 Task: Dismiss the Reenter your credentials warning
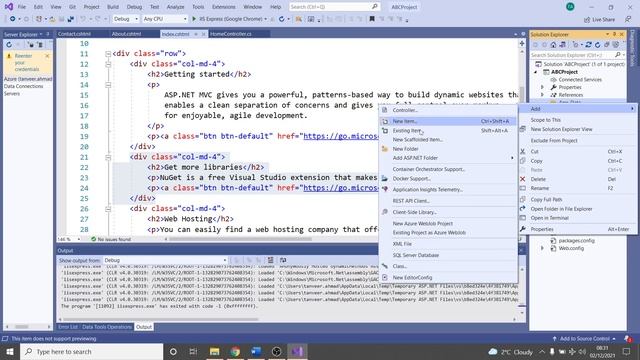47,56
